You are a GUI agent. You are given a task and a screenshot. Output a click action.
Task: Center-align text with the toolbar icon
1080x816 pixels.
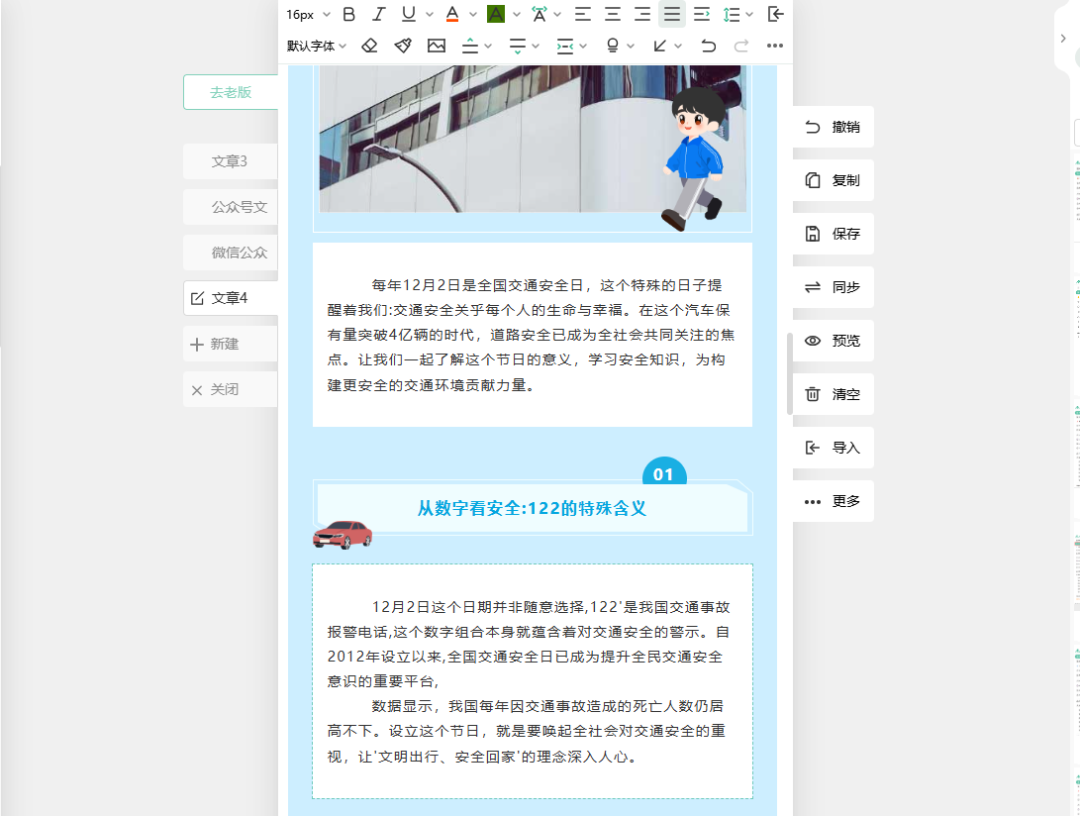612,14
